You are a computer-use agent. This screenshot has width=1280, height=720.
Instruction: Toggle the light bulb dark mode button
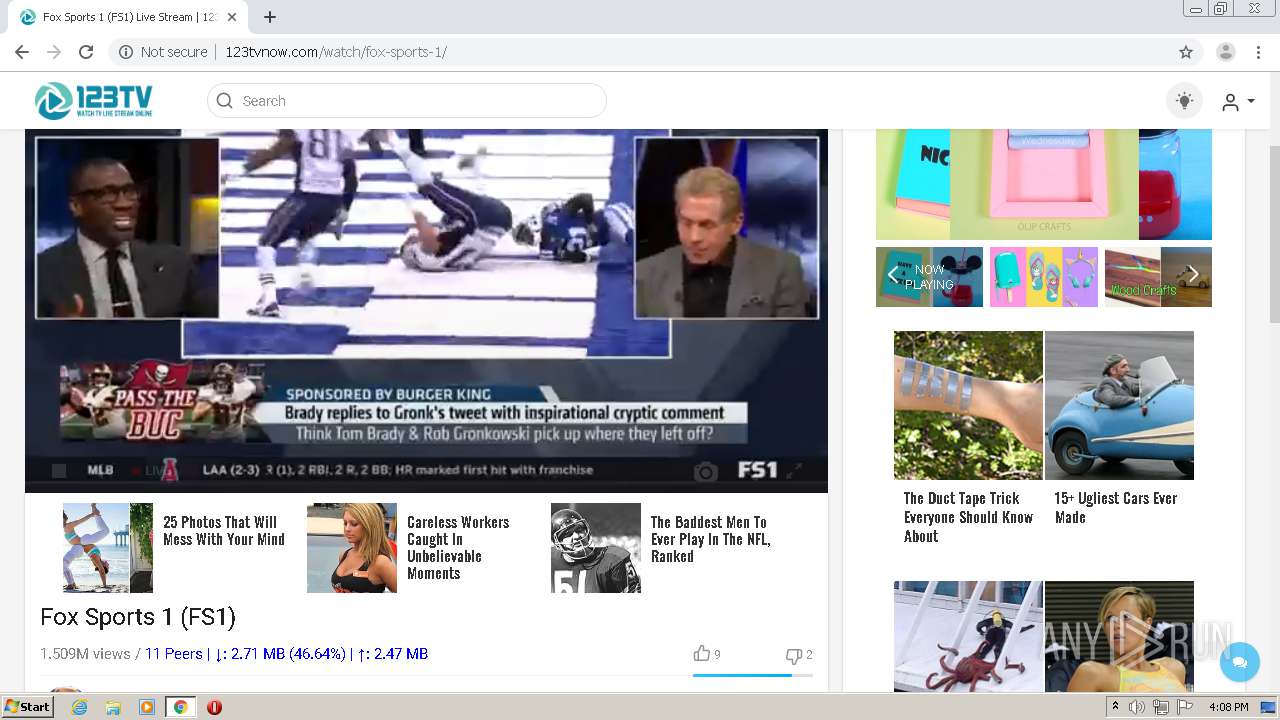(x=1185, y=100)
